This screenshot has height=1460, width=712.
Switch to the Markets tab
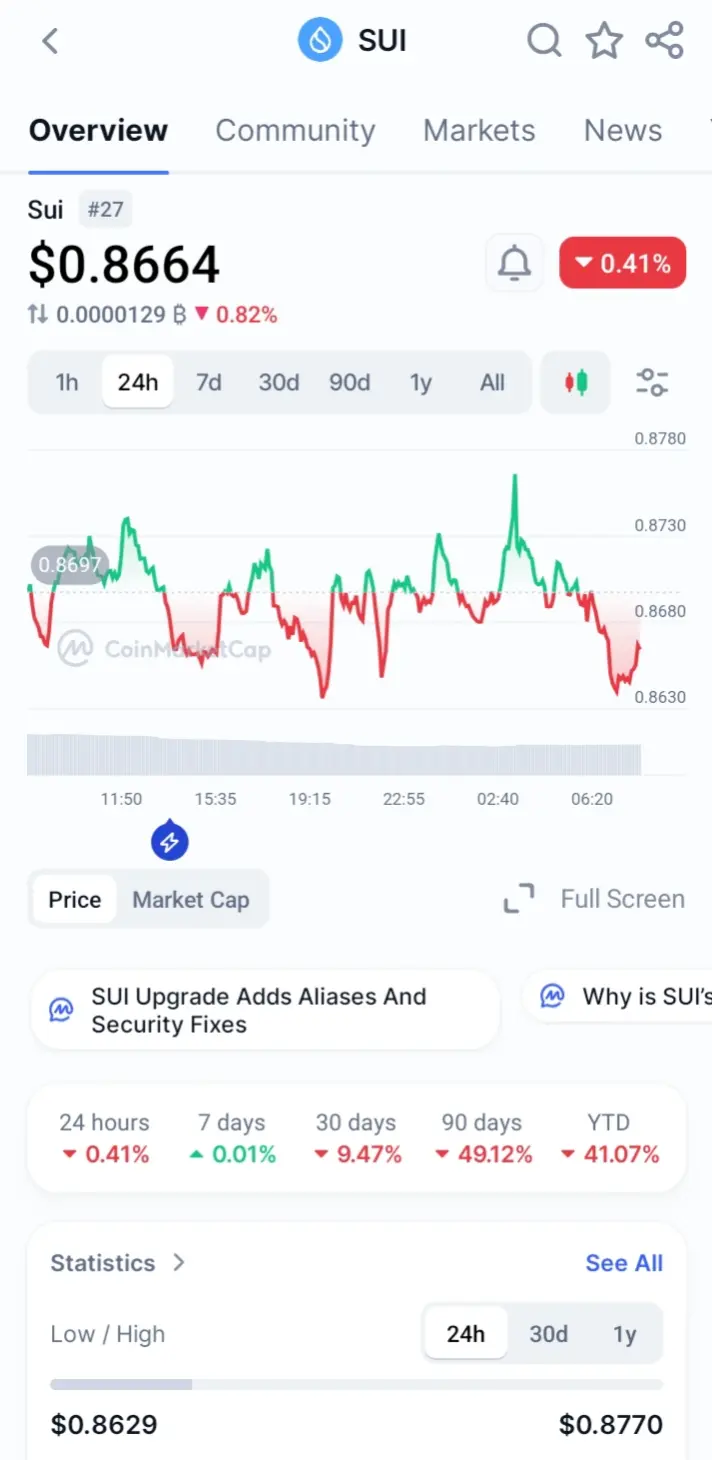coord(479,130)
